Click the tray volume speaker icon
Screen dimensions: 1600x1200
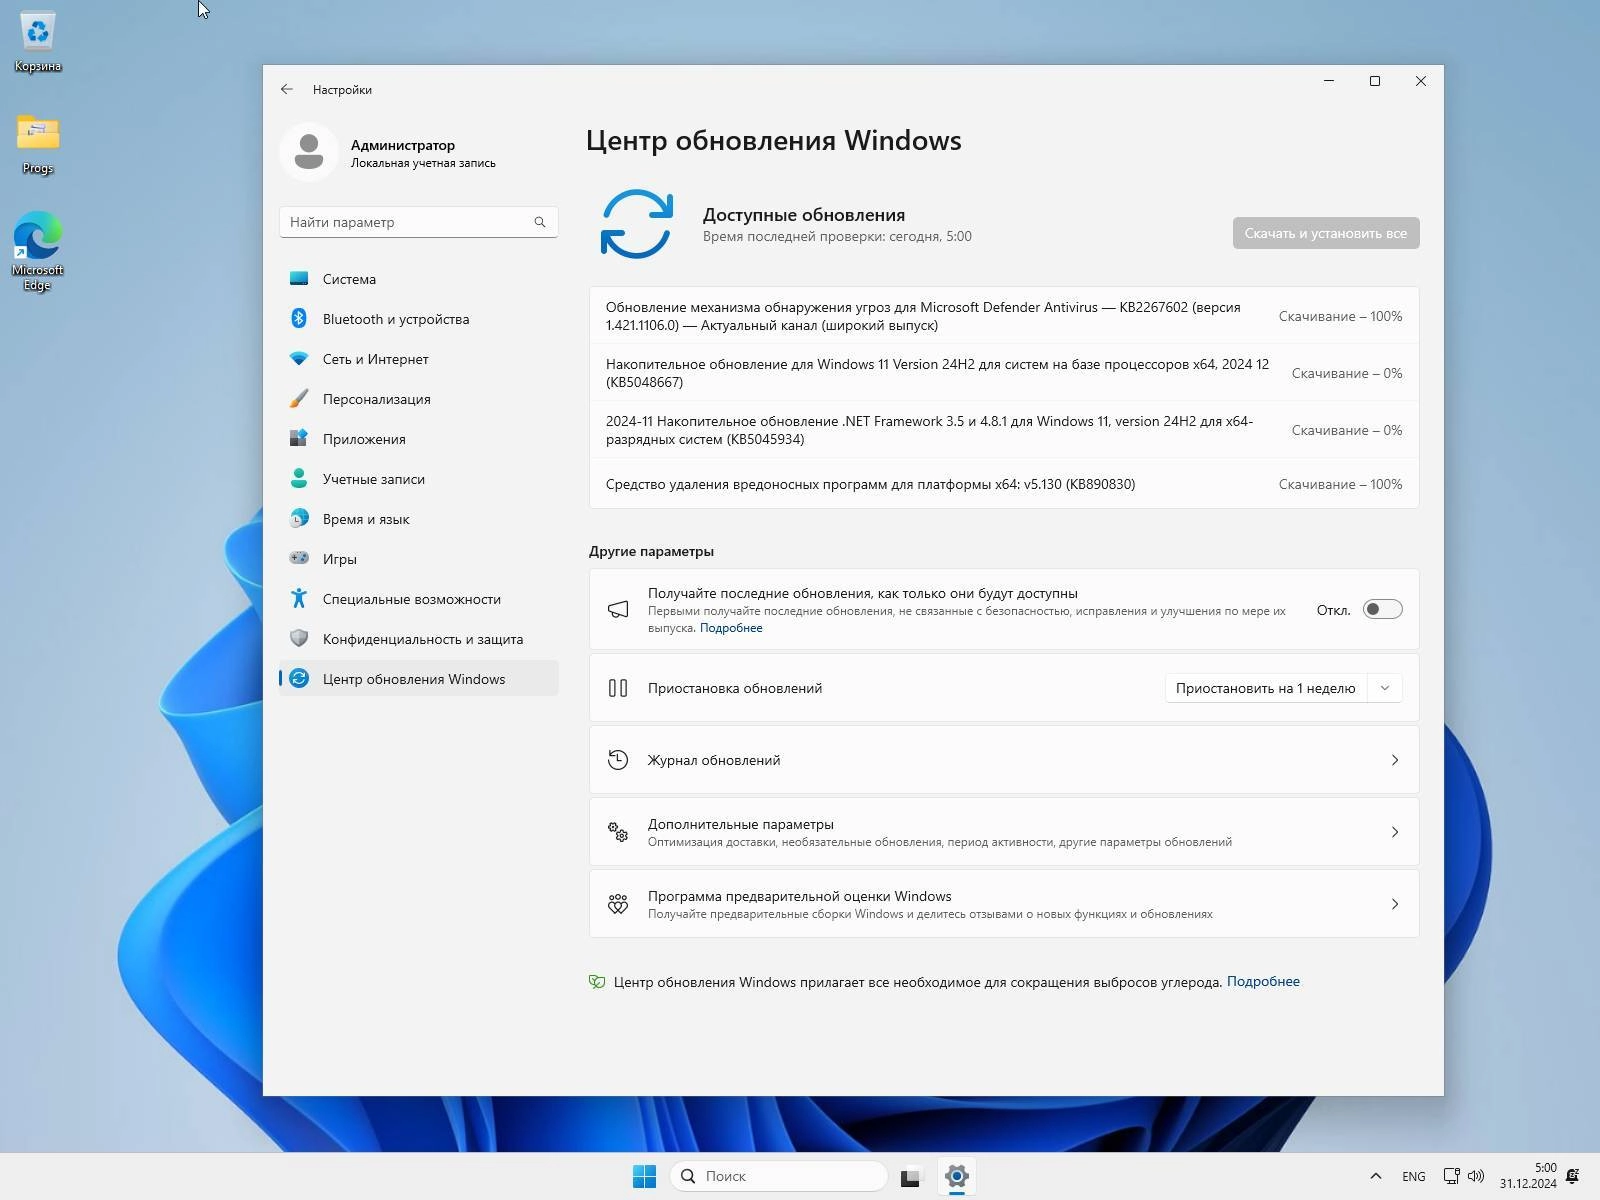click(x=1475, y=1176)
